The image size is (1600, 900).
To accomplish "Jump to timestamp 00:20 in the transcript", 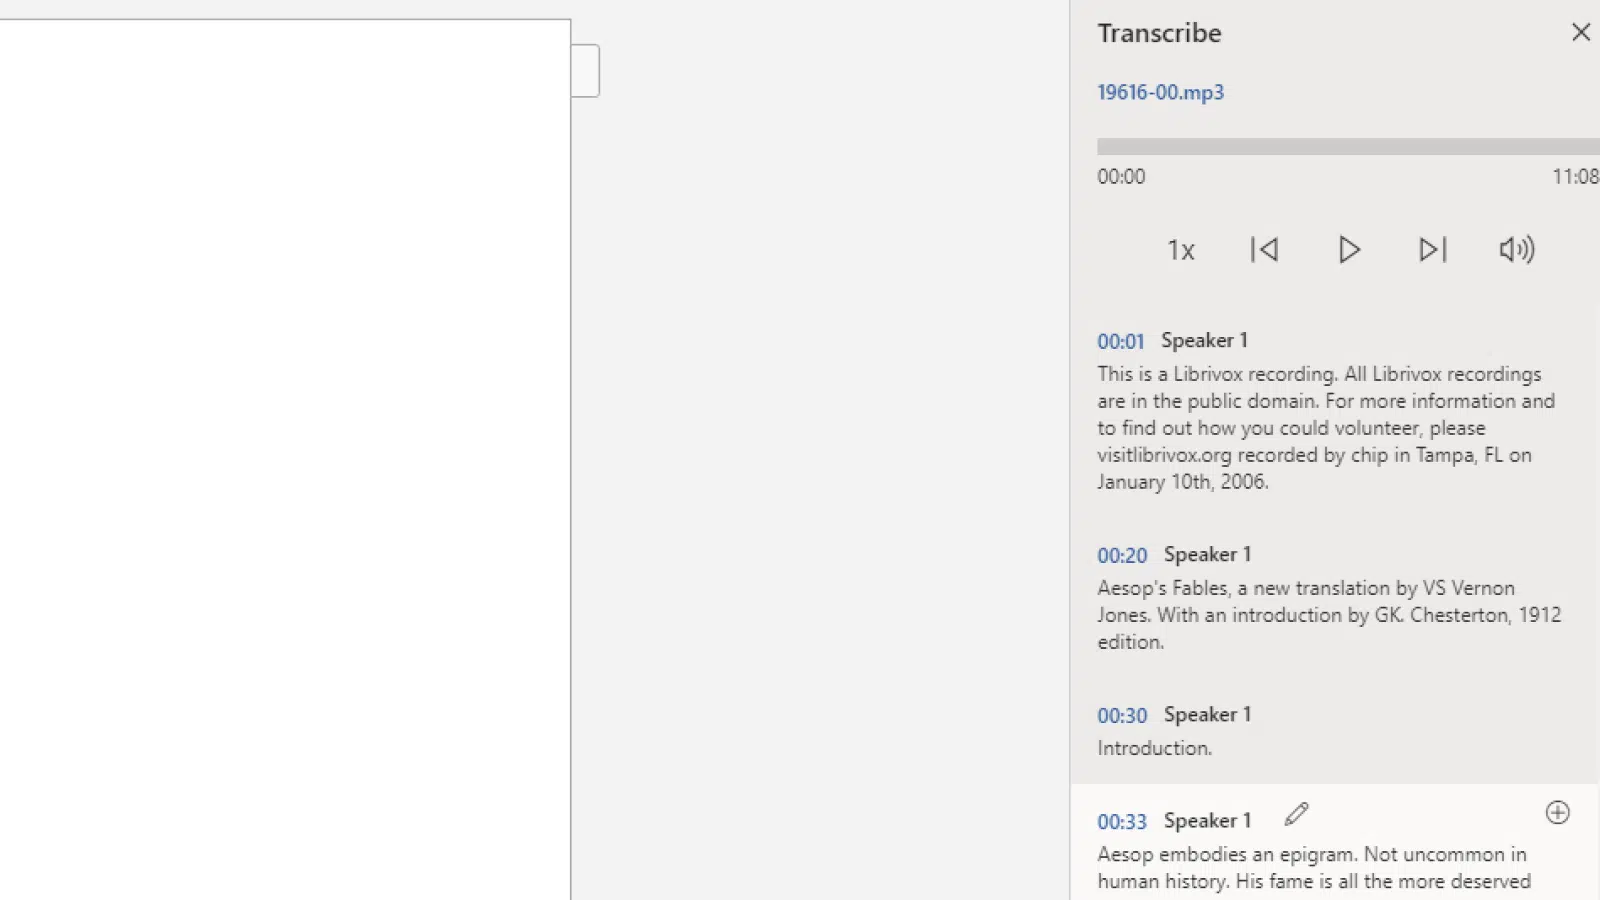I will coord(1122,555).
